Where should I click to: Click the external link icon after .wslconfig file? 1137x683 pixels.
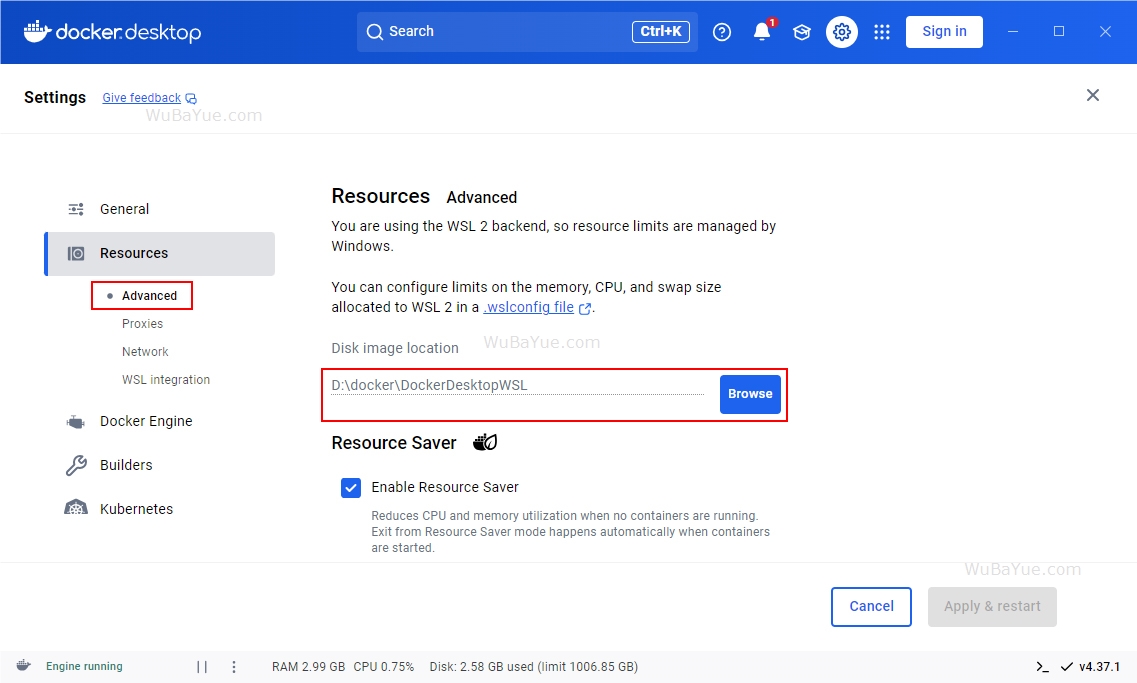coord(584,308)
